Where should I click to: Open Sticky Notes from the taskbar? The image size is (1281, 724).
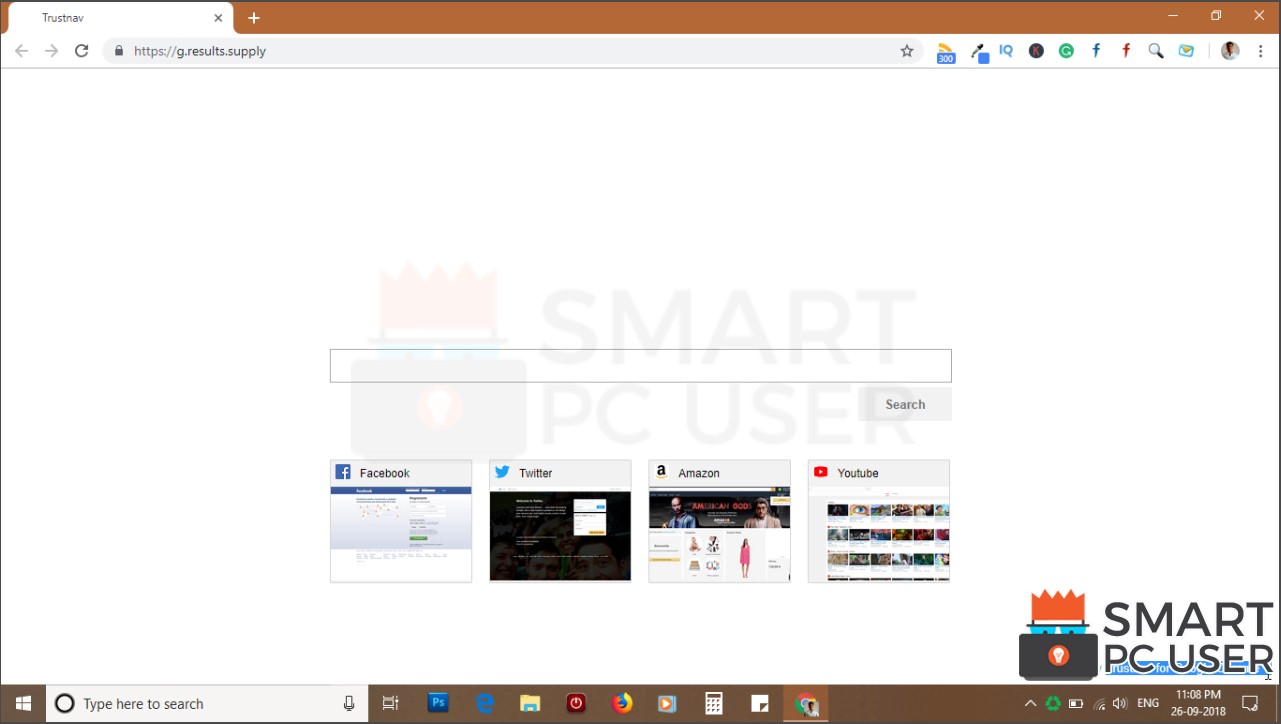click(760, 703)
